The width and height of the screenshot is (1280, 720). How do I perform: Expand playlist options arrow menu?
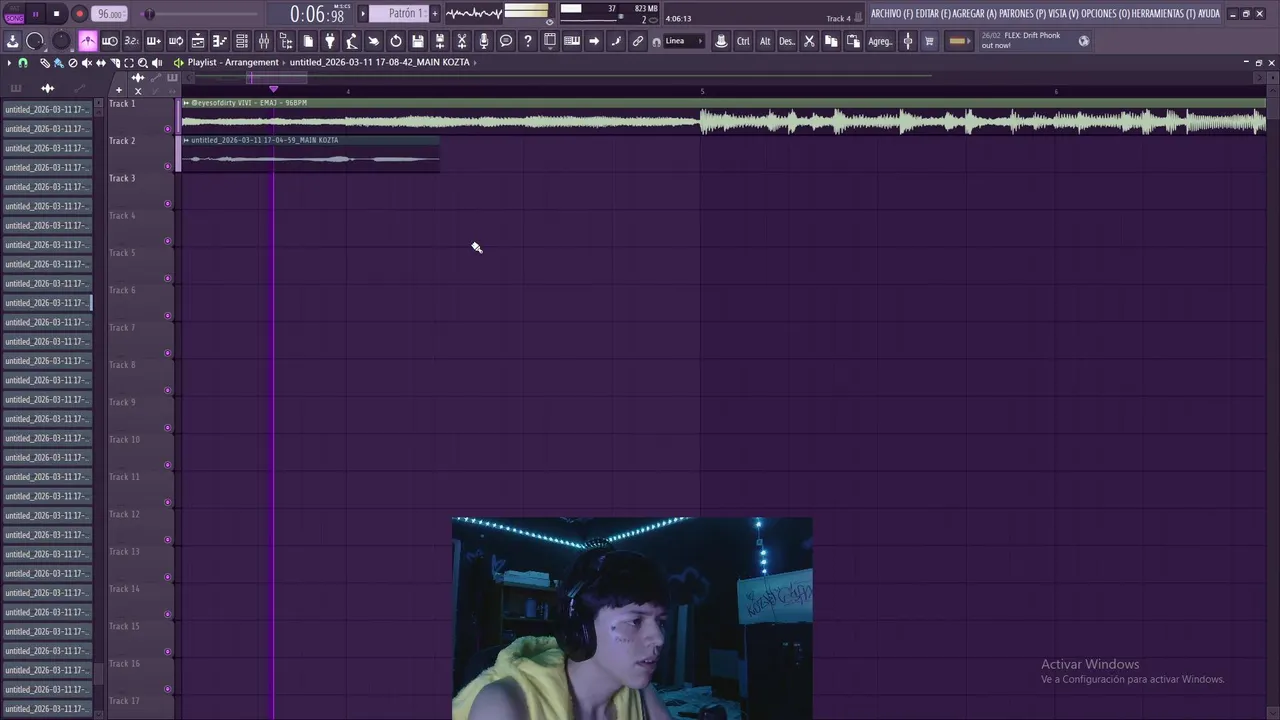click(x=9, y=63)
